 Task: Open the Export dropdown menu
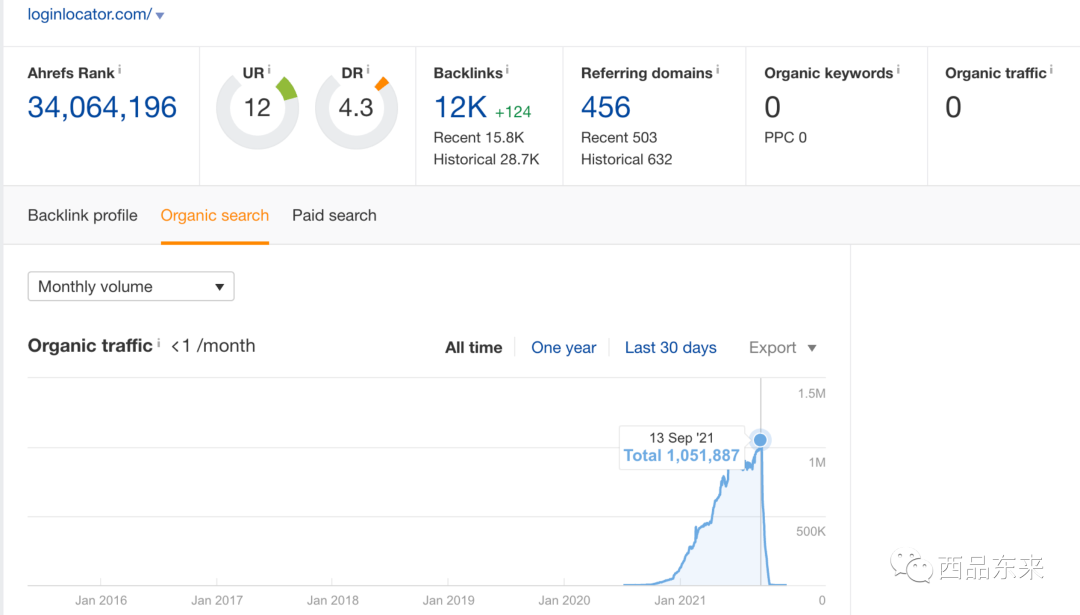click(x=782, y=348)
